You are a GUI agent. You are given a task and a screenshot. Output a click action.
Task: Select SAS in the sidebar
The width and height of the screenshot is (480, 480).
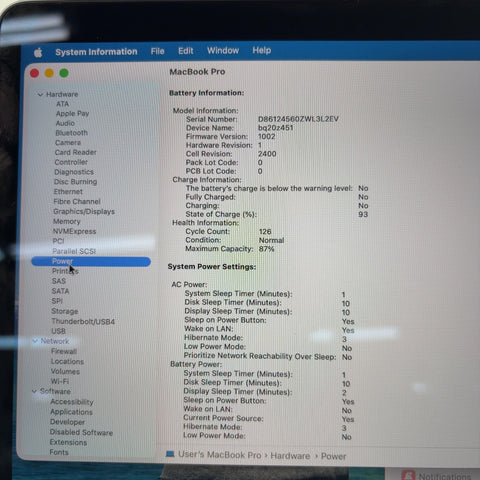pyautogui.click(x=59, y=281)
